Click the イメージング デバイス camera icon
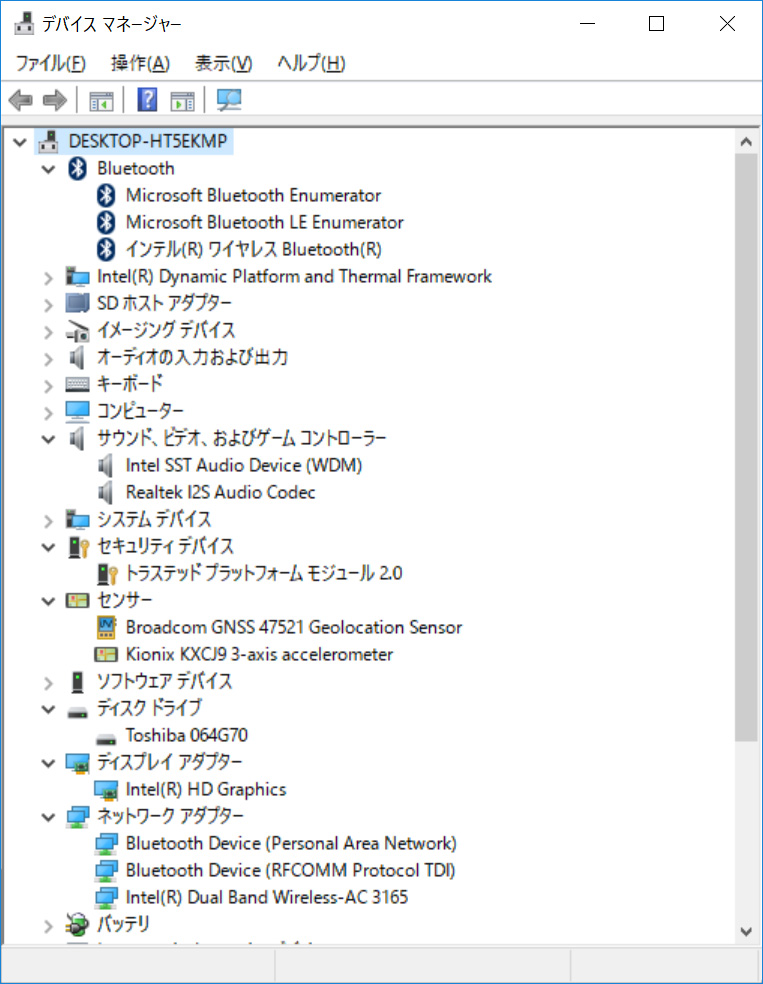 [x=77, y=331]
